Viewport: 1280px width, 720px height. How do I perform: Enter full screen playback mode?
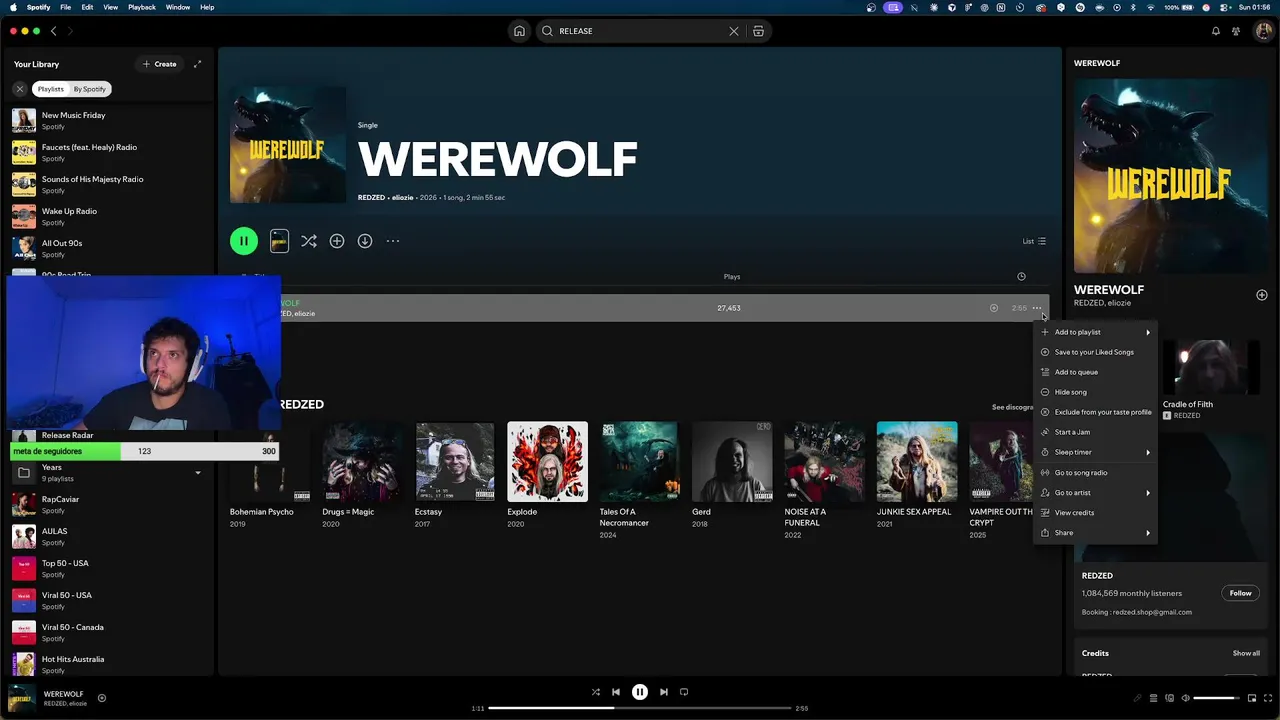(1268, 698)
